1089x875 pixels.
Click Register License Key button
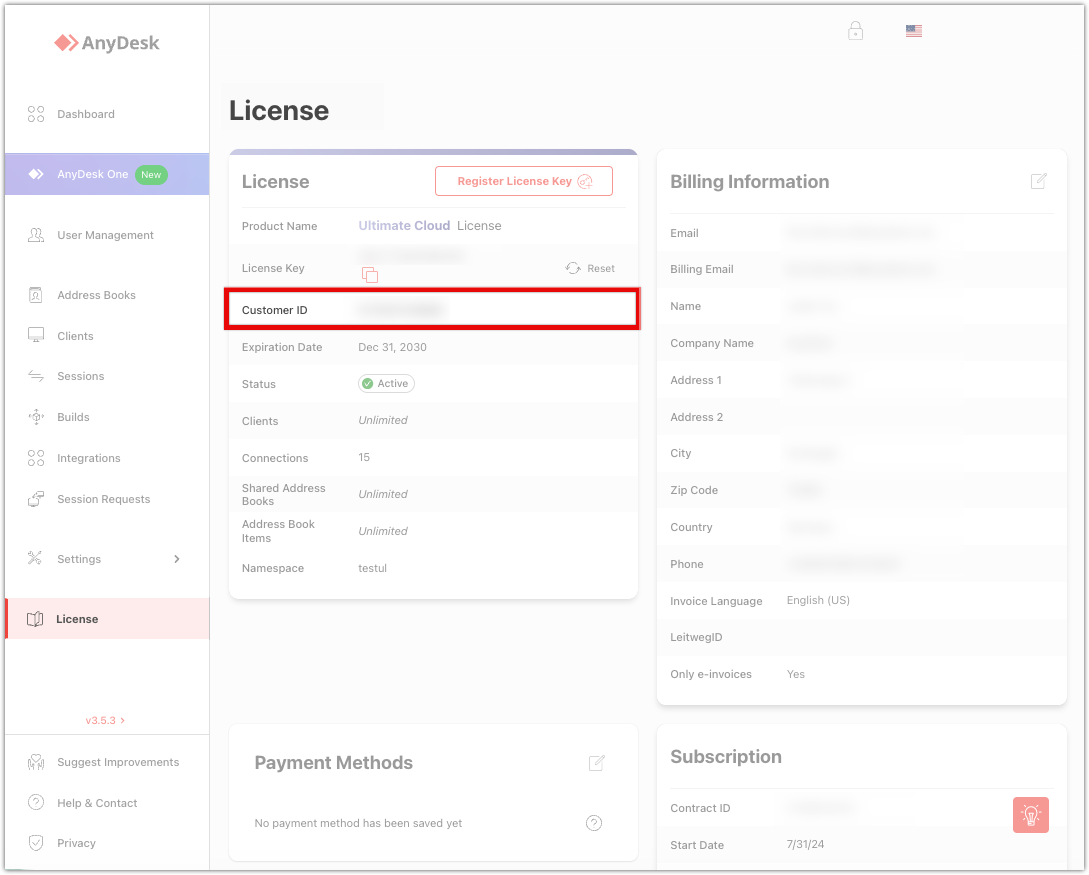coord(524,181)
